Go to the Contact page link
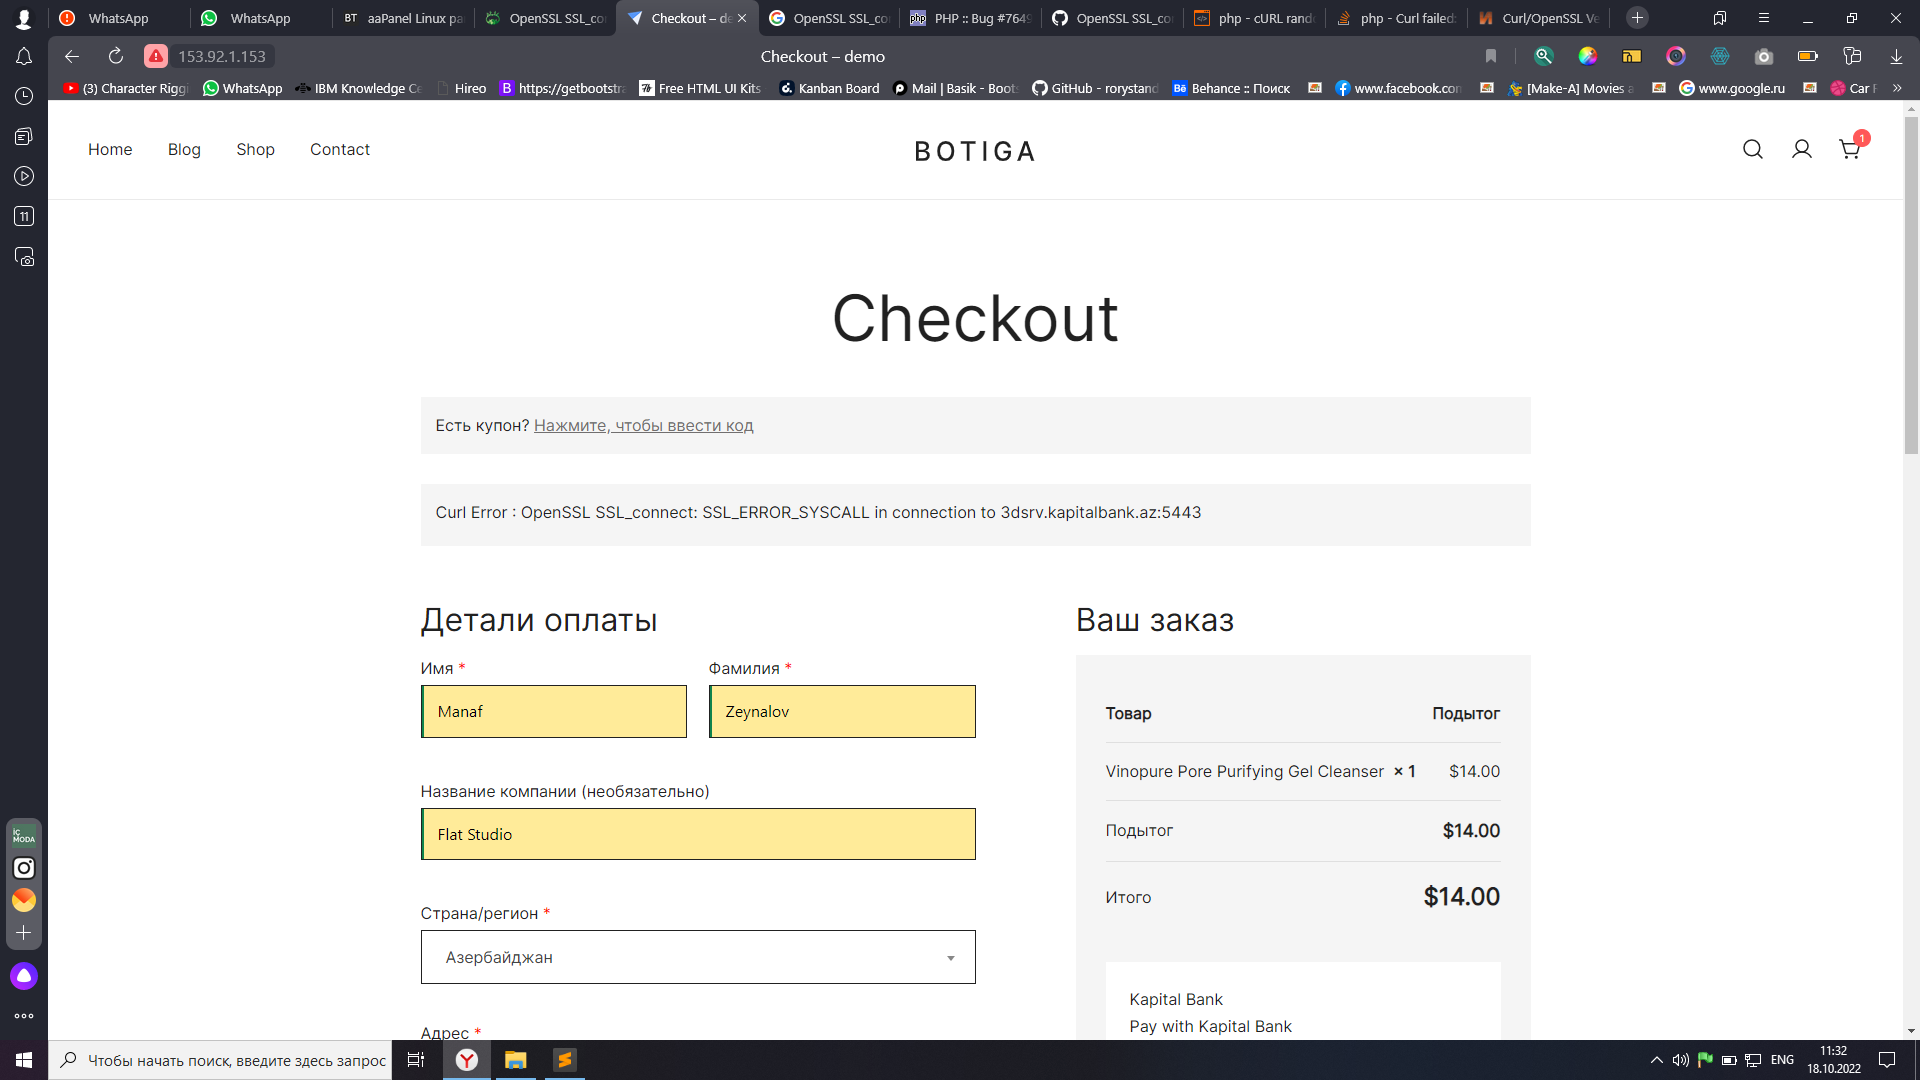This screenshot has height=1080, width=1920. point(339,149)
